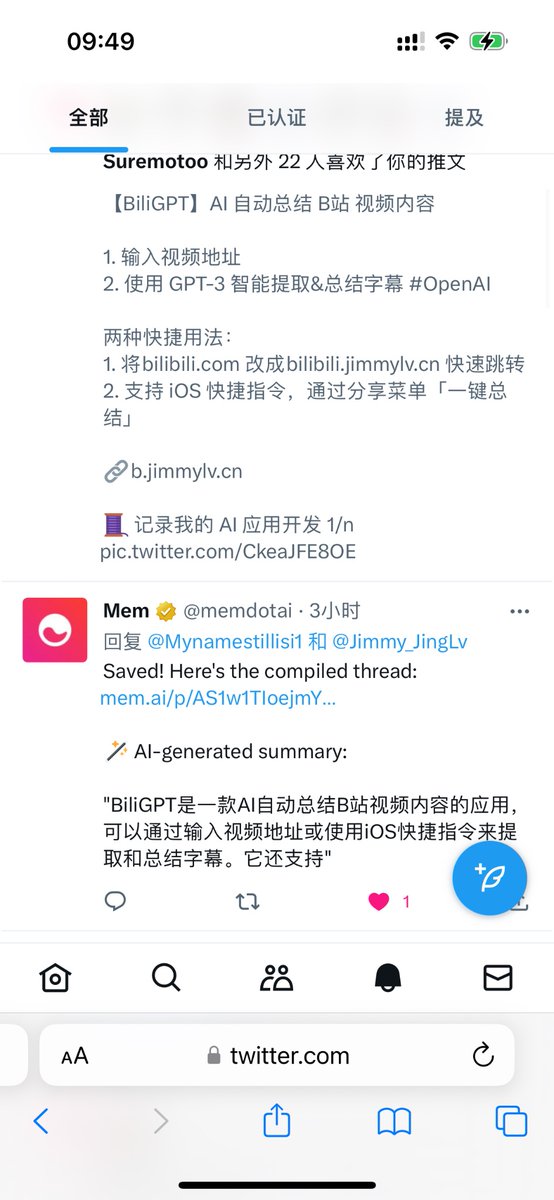Image resolution: width=554 pixels, height=1200 pixels.
Task: Switch to the 已认证 tab
Action: (x=276, y=117)
